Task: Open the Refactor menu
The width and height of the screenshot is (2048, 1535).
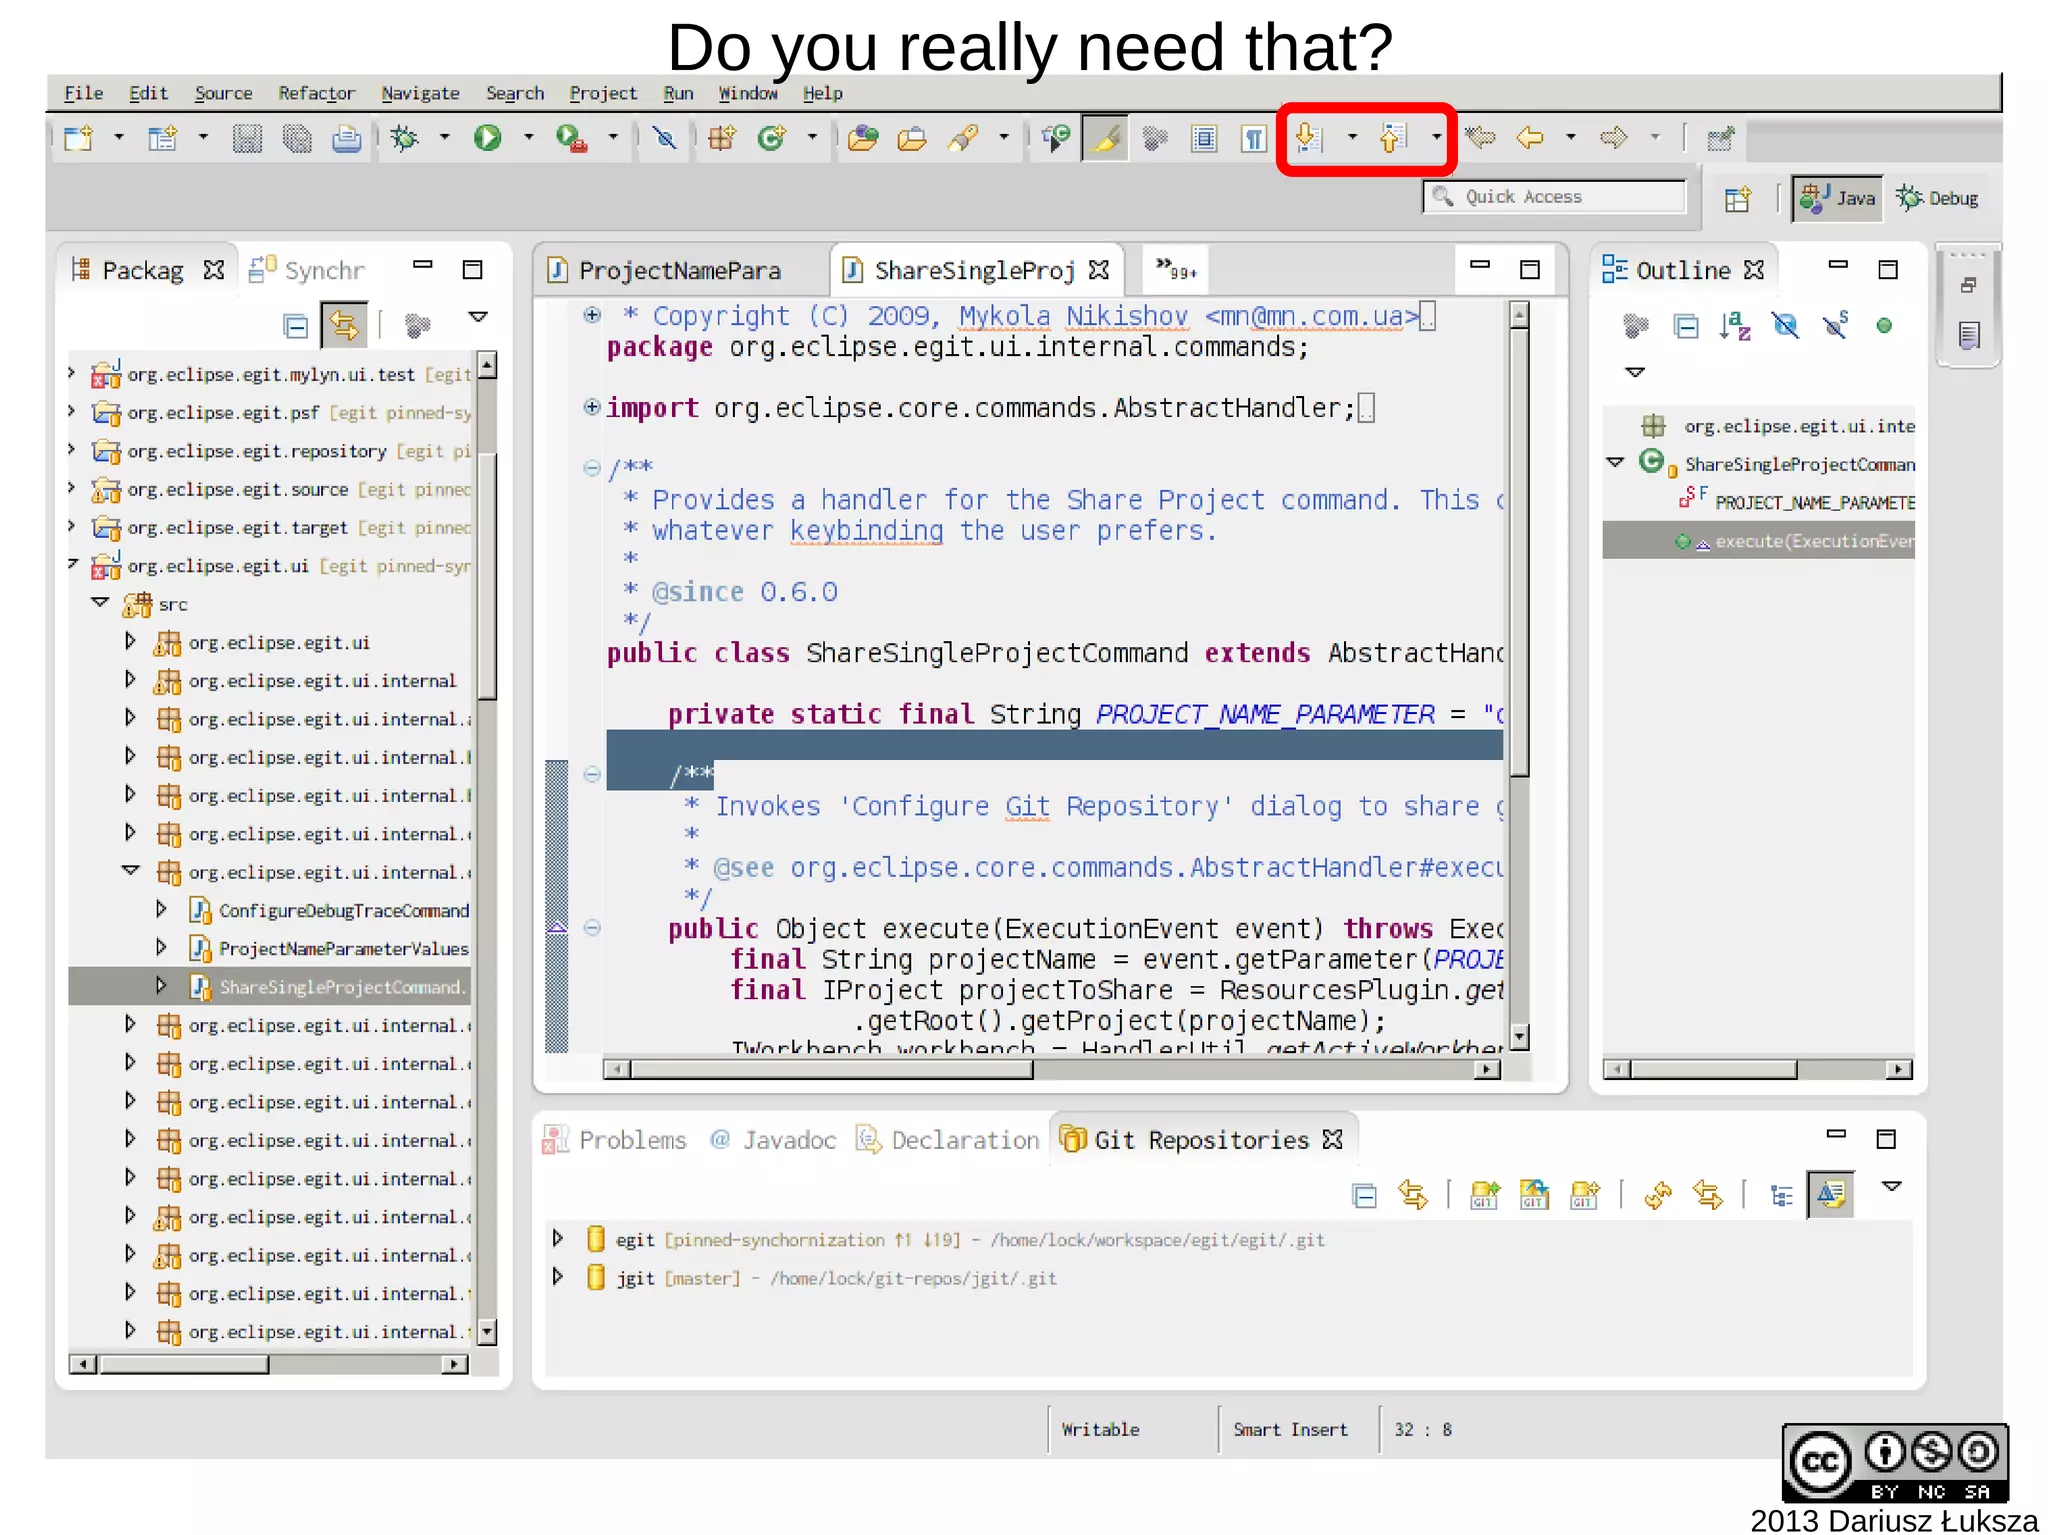Action: click(316, 93)
